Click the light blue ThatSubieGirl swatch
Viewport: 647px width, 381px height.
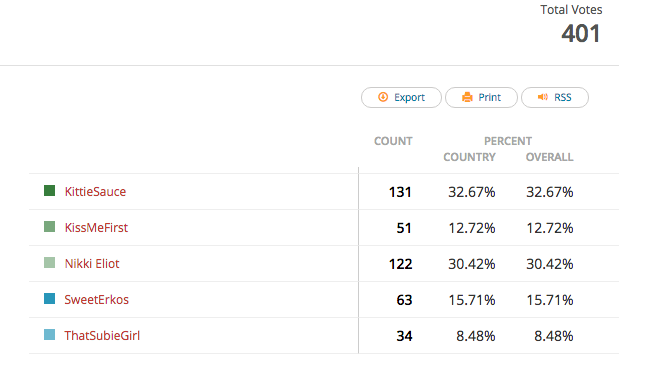[50, 334]
